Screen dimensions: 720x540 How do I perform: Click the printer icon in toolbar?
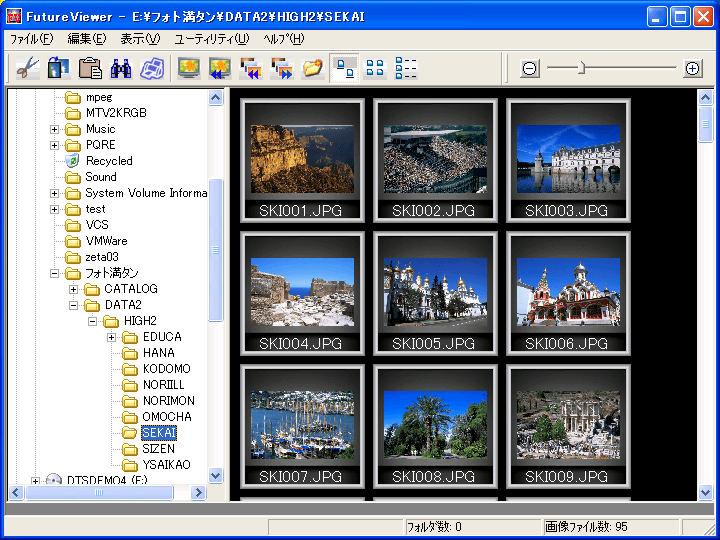click(x=152, y=68)
